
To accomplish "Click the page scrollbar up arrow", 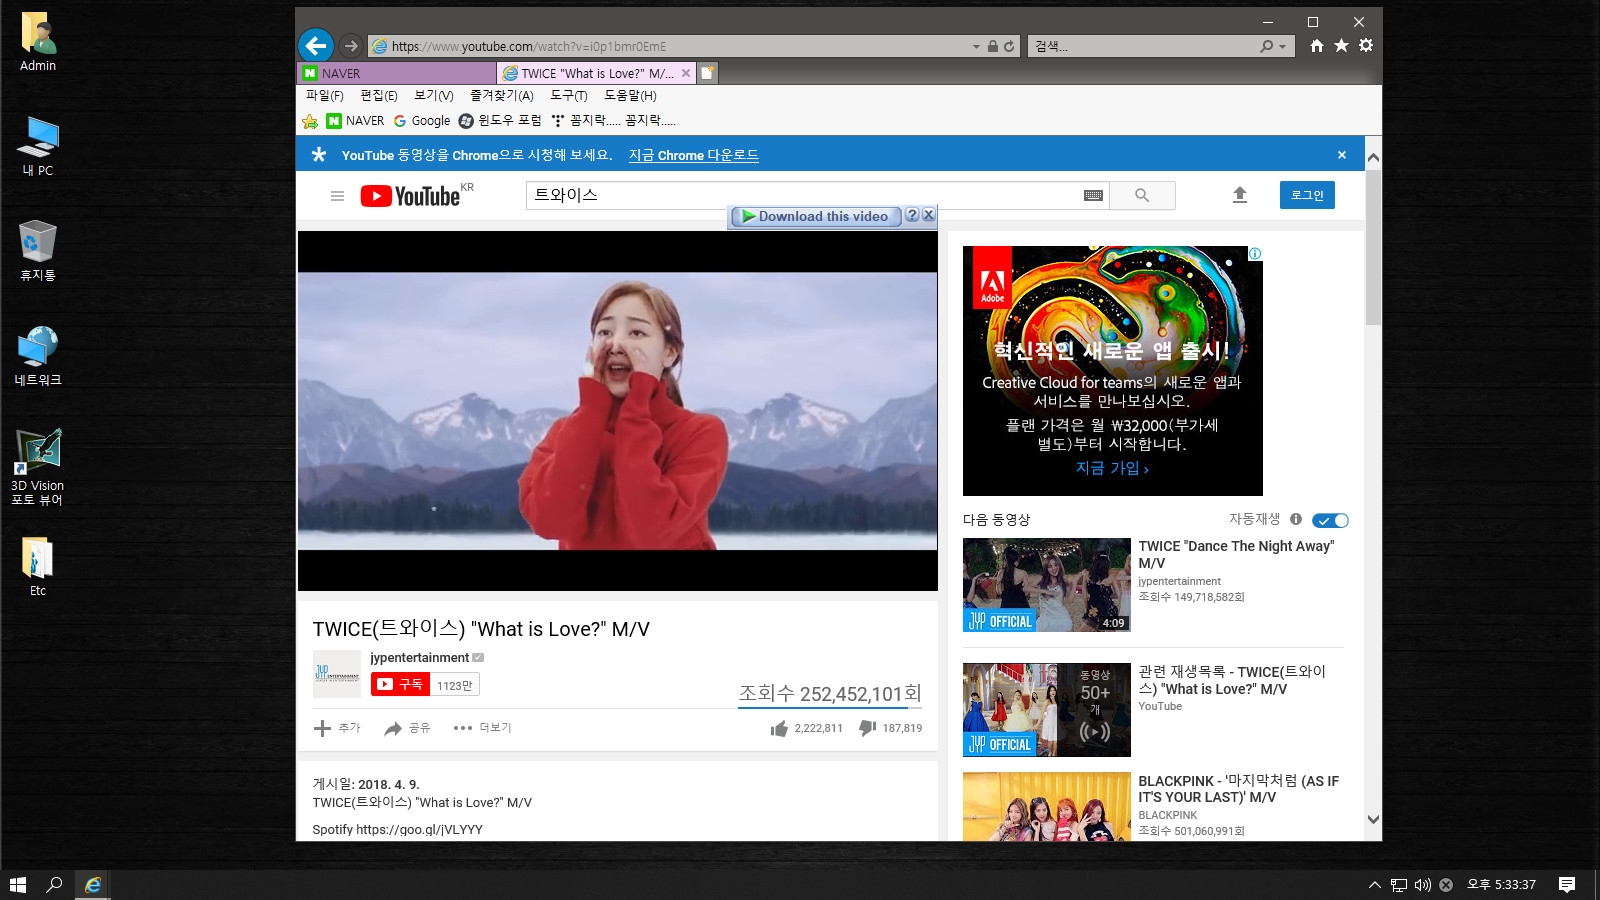I will point(1373,157).
